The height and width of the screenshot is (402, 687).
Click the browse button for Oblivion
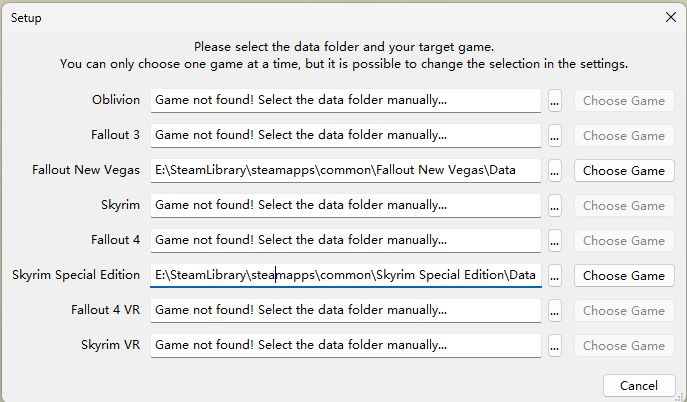point(555,101)
